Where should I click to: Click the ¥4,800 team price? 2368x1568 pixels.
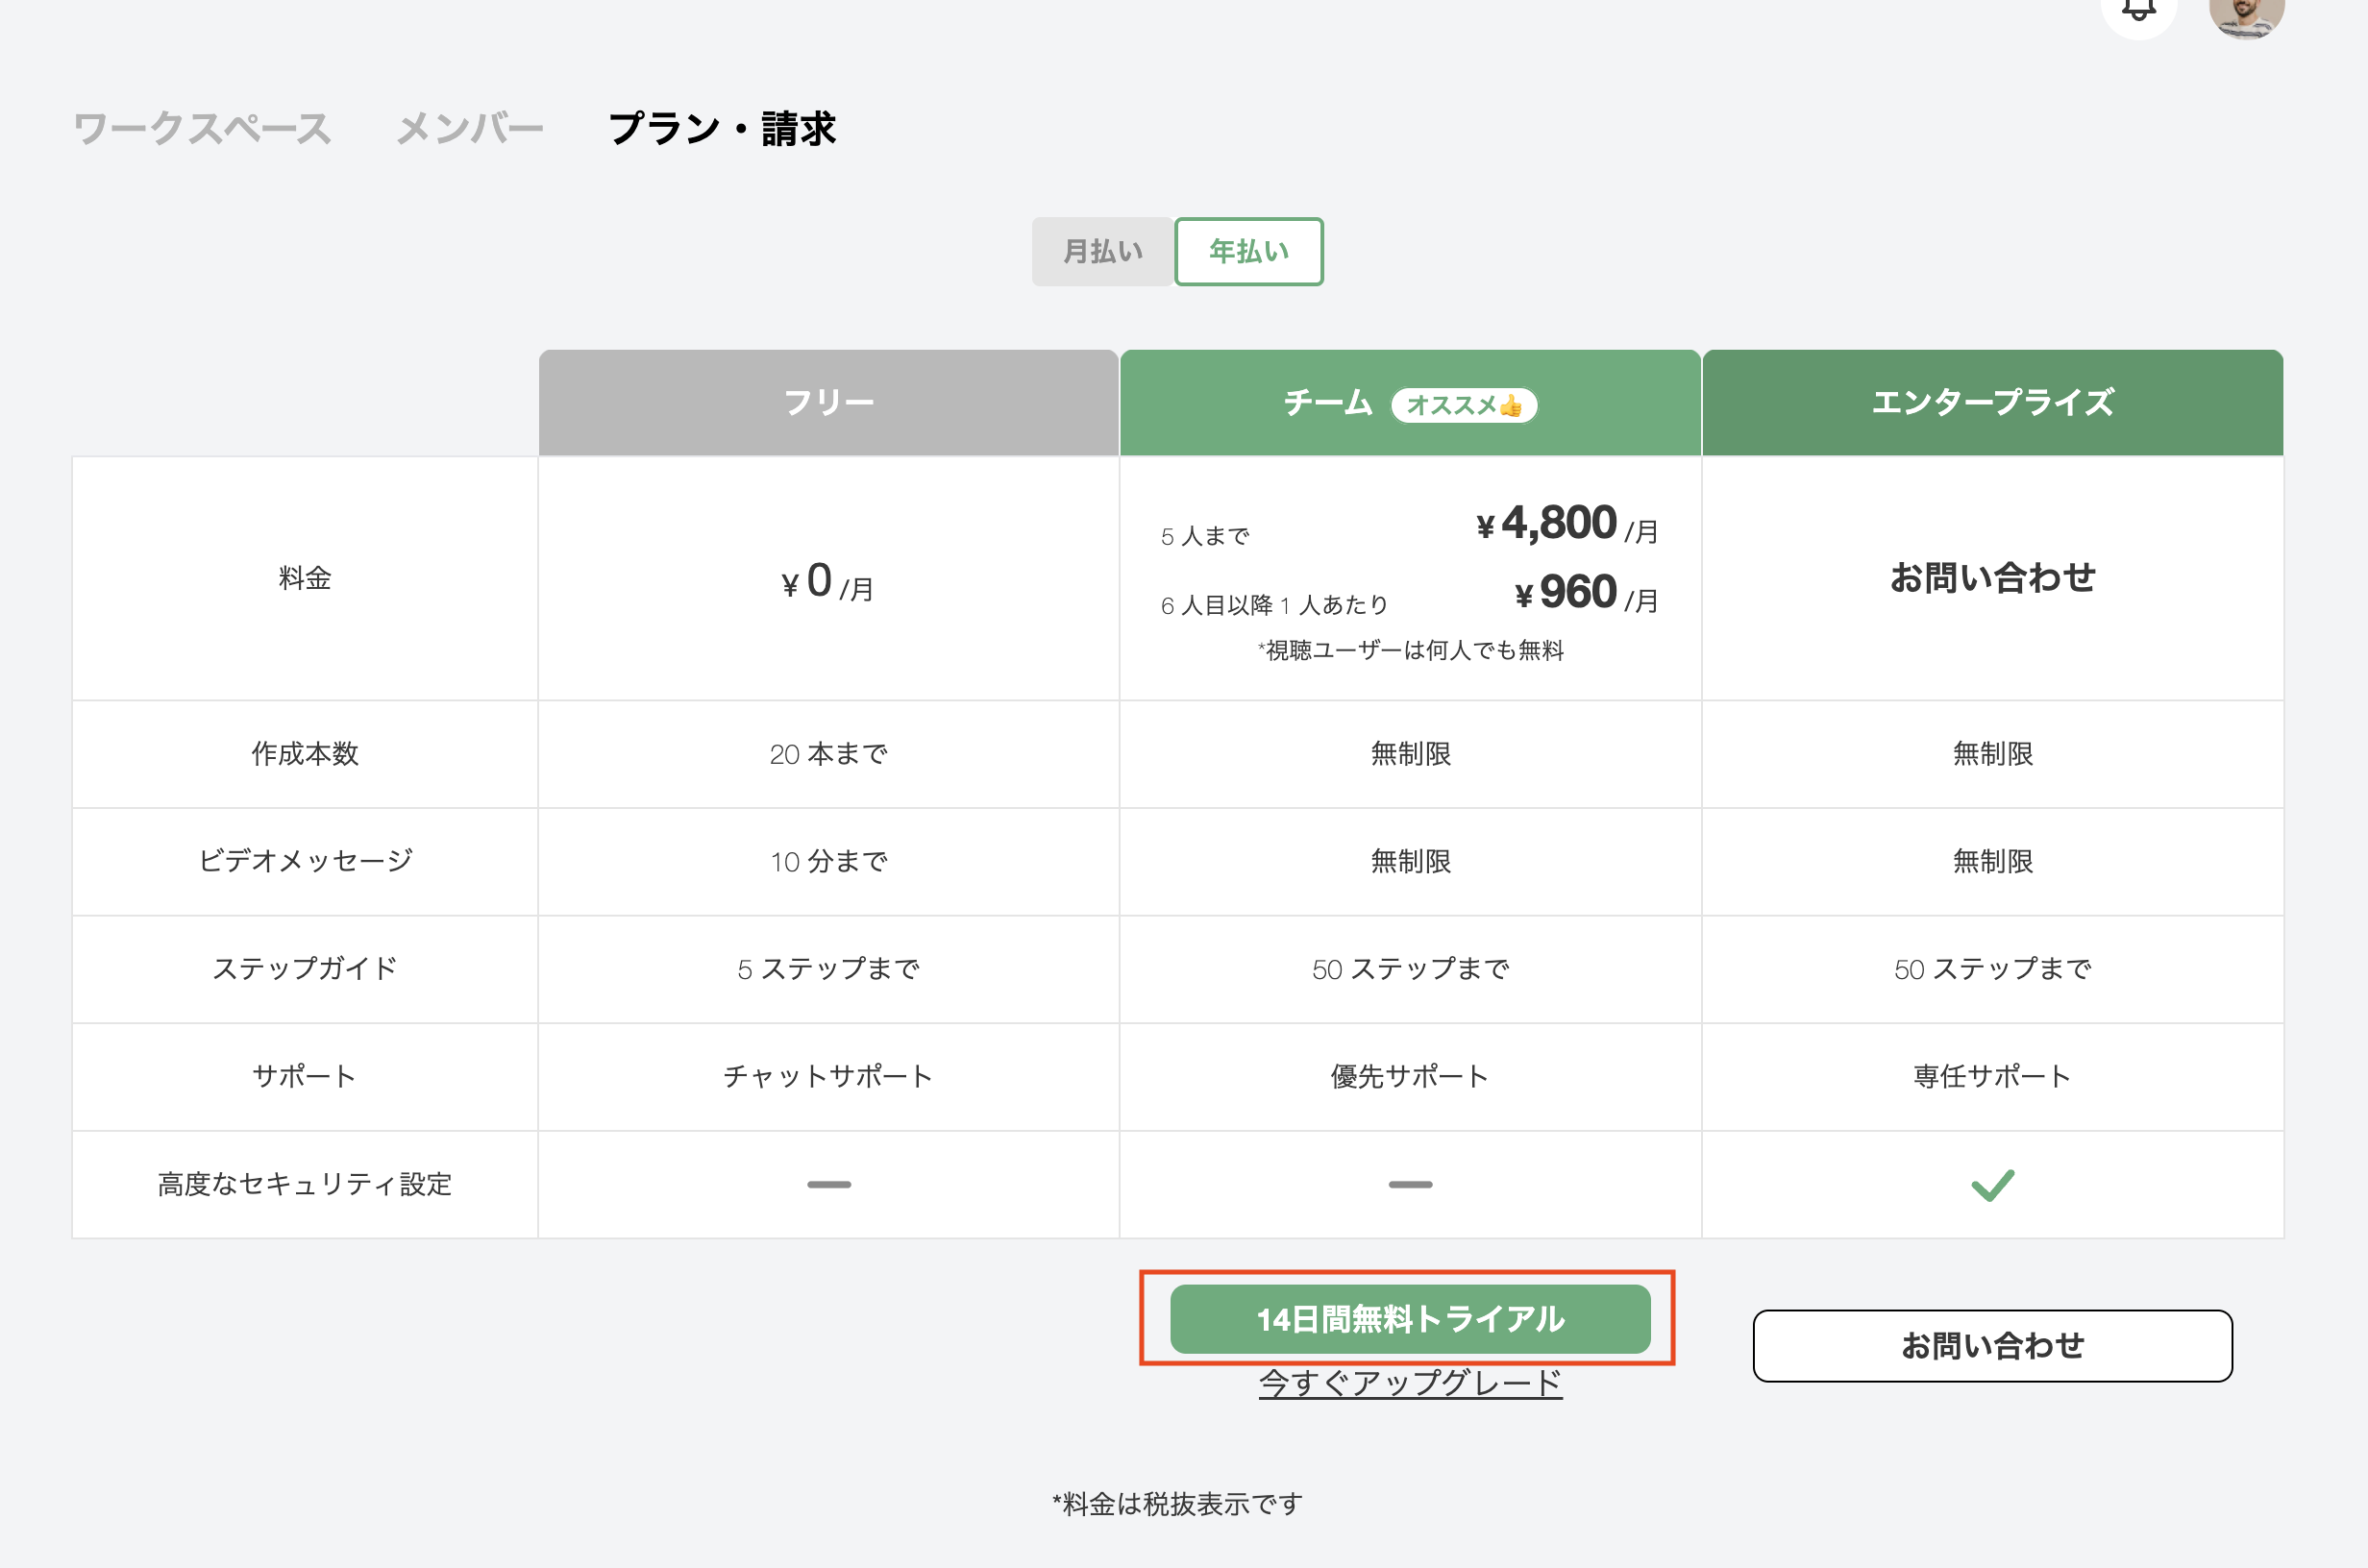(x=1549, y=523)
